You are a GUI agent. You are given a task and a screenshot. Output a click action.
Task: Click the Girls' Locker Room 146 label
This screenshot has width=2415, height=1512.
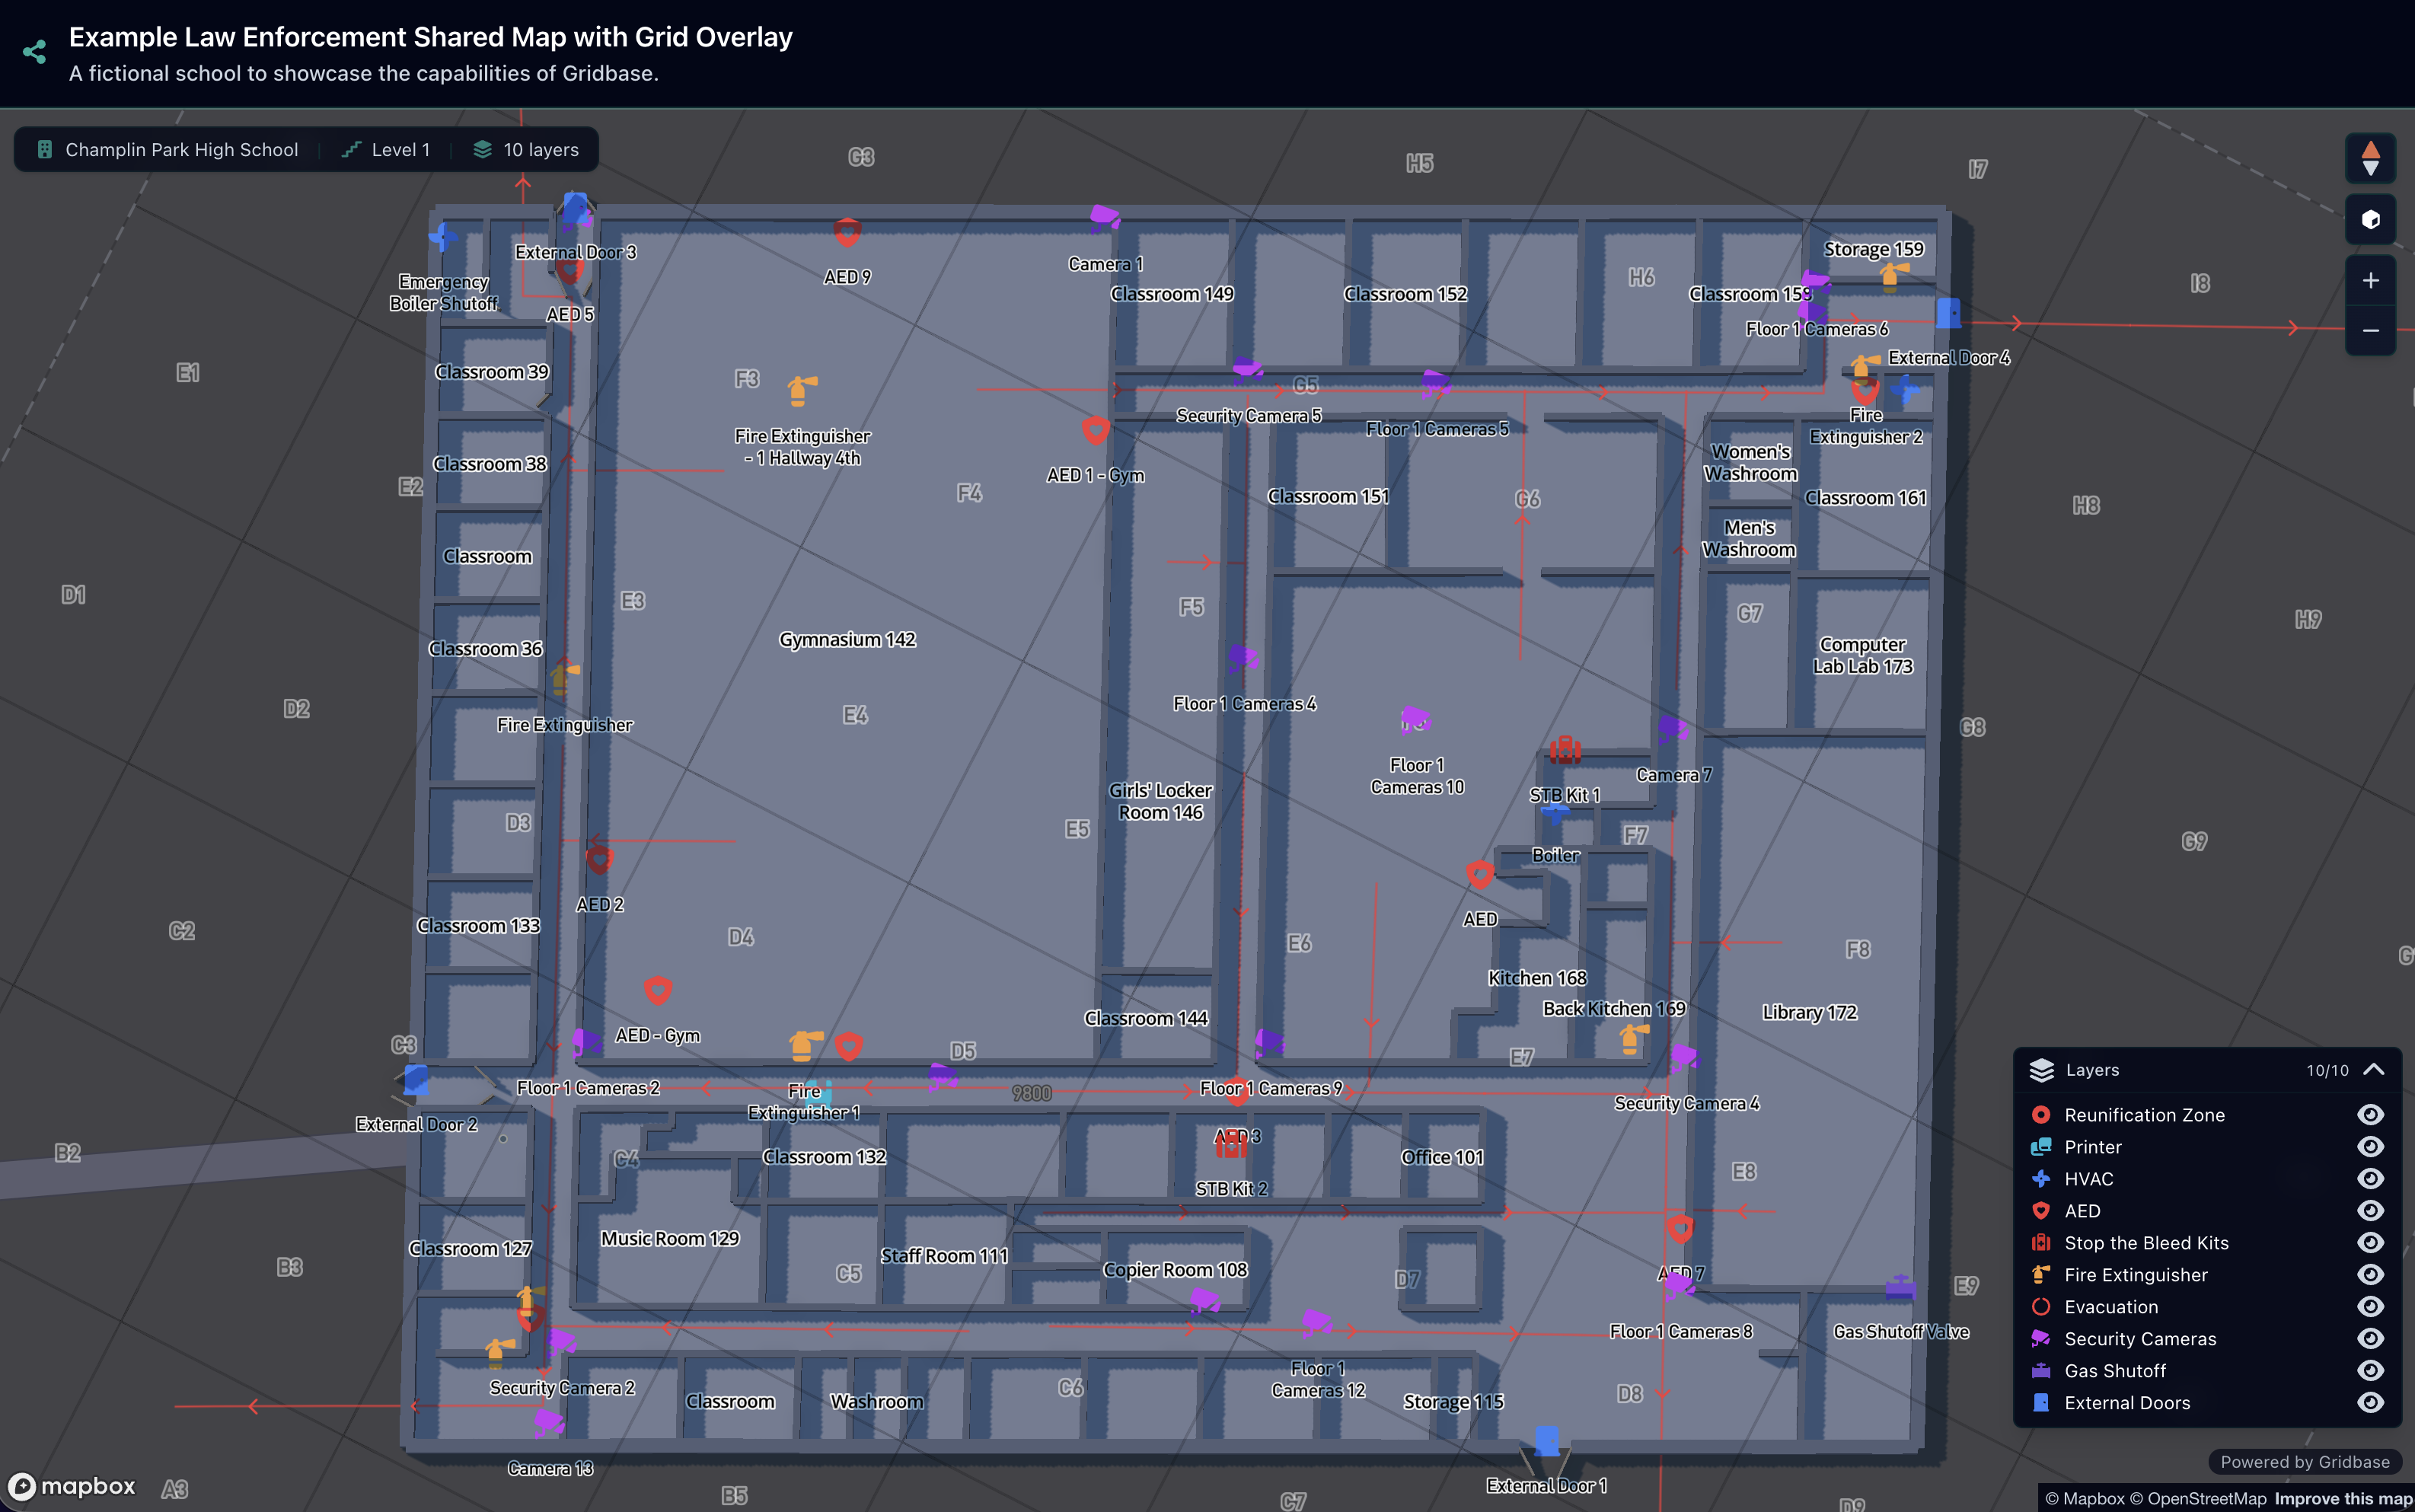coord(1160,801)
